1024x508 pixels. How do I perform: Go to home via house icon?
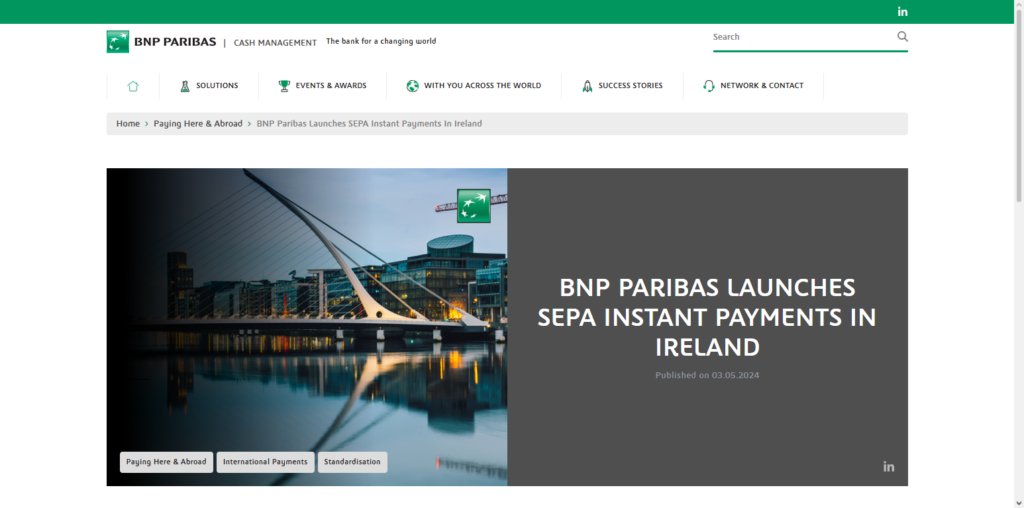click(x=133, y=86)
